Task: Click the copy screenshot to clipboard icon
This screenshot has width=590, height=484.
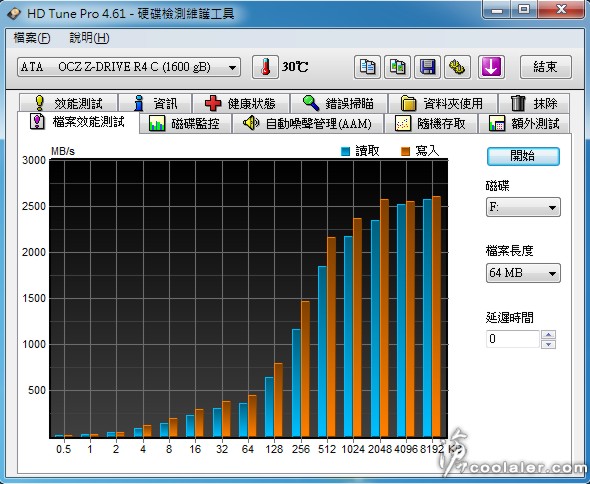Action: [x=397, y=67]
